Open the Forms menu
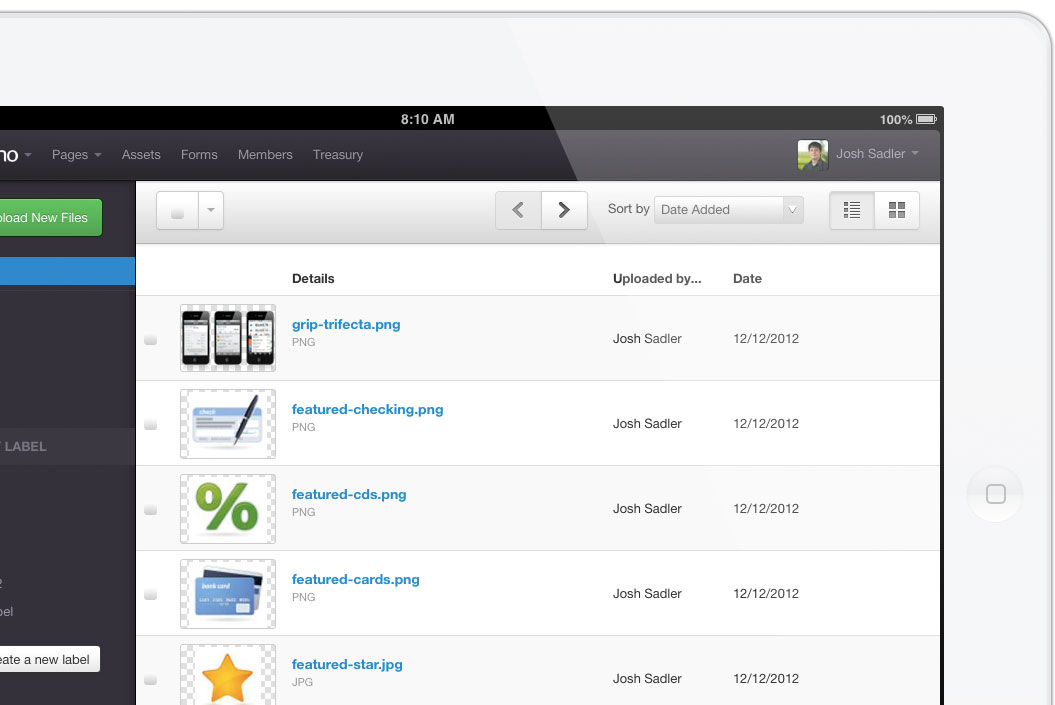 tap(199, 155)
